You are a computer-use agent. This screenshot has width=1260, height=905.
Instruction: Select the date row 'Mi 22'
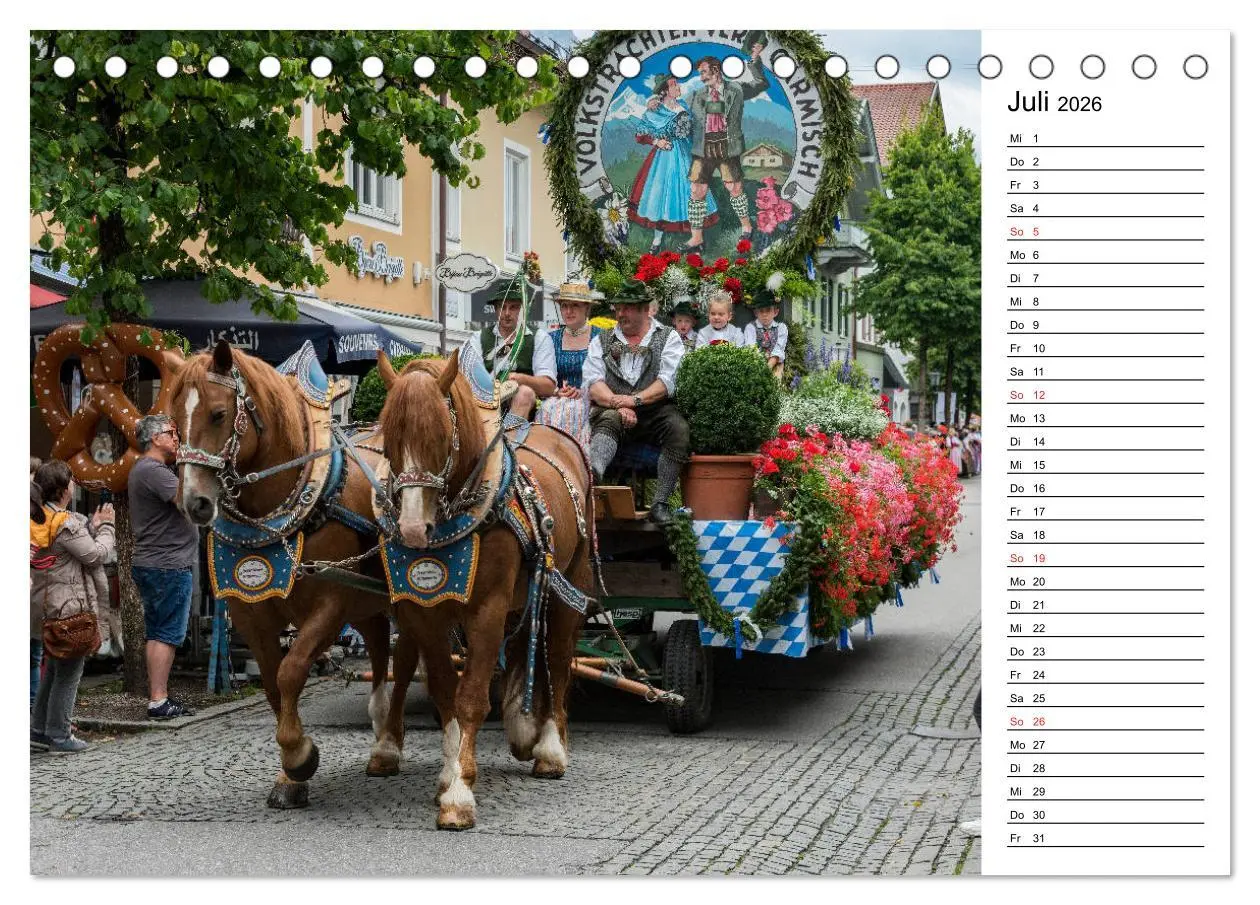click(x=1105, y=628)
